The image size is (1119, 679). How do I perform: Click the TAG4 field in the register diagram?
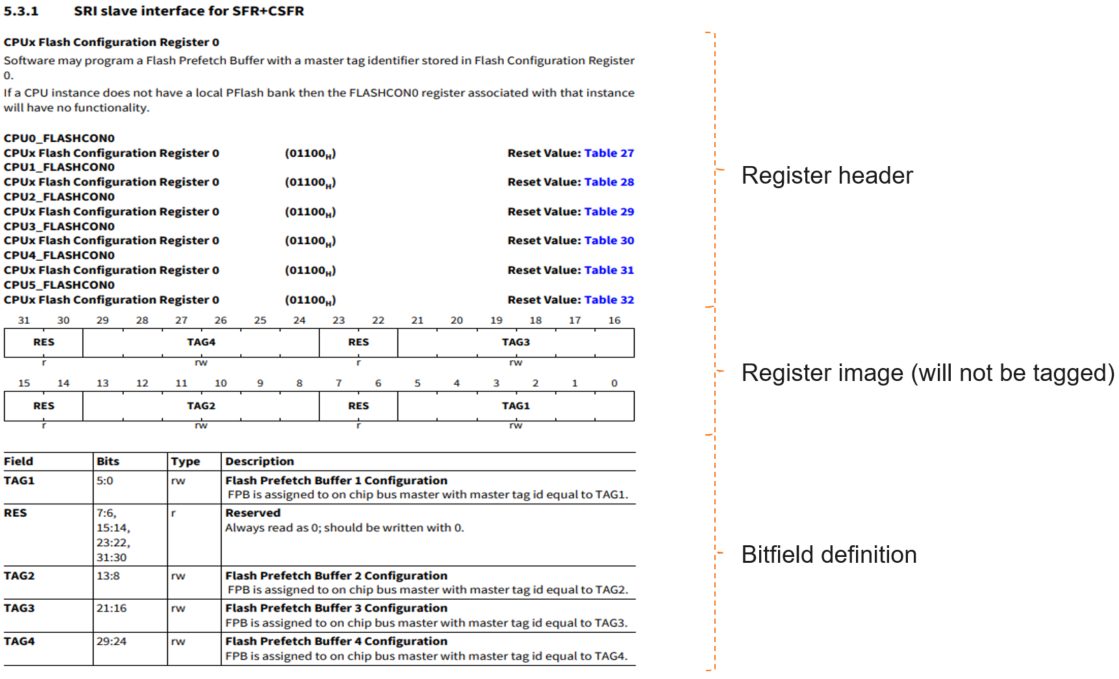coord(201,342)
